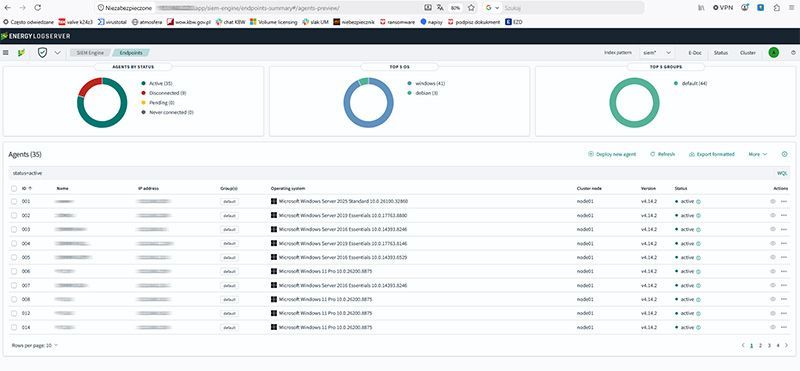Screen dimensions: 800x371
Task: Go to page 4 of agents
Action: click(778, 345)
